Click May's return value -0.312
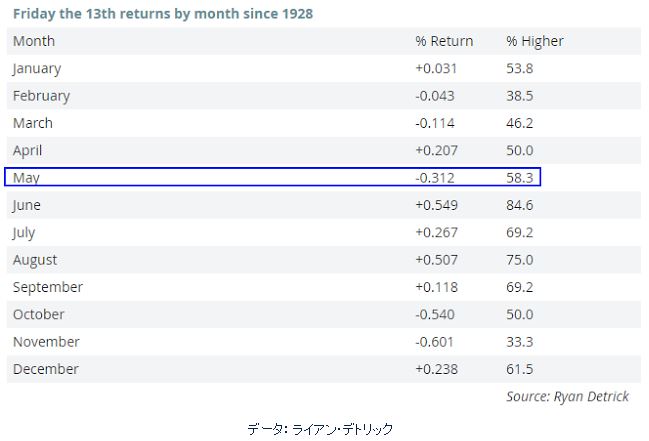This screenshot has width=649, height=441. 435,178
